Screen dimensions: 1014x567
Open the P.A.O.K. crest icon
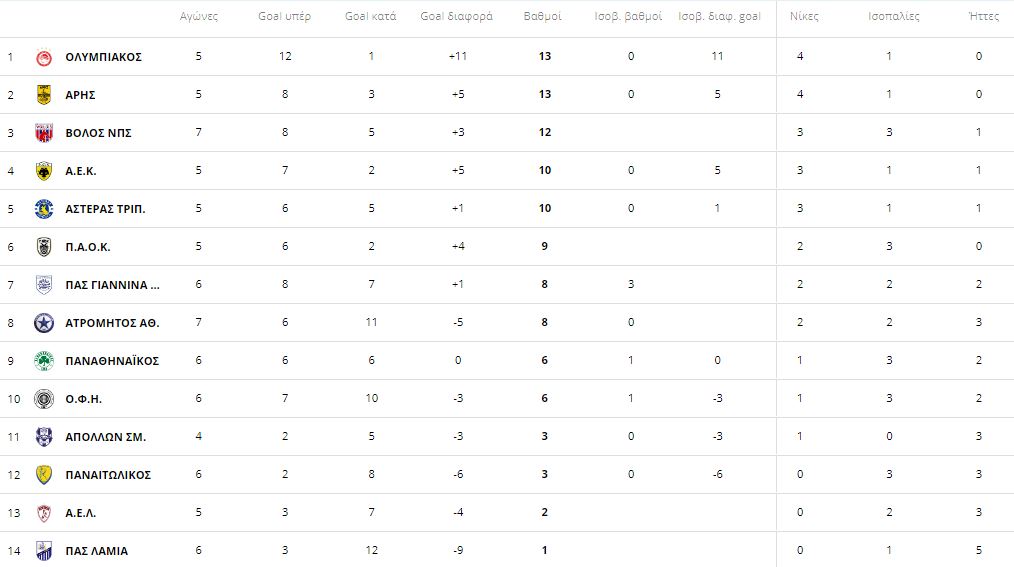pyautogui.click(x=44, y=247)
